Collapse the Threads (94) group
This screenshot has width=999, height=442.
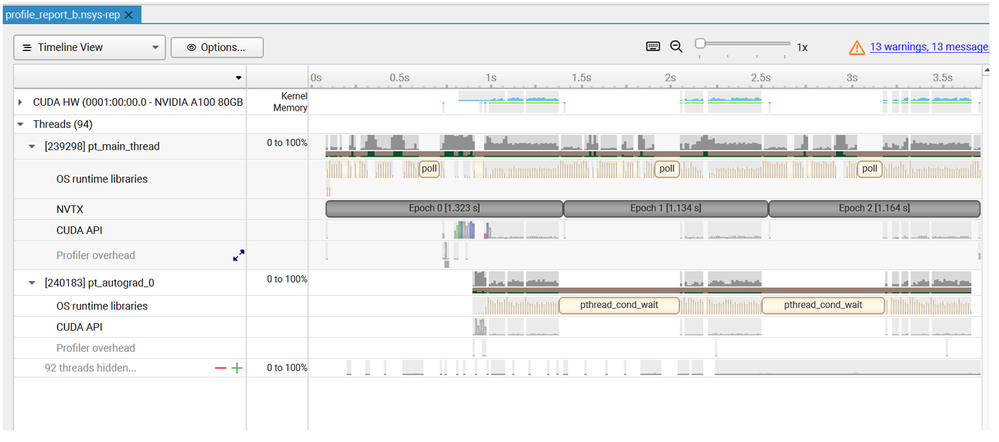20,124
